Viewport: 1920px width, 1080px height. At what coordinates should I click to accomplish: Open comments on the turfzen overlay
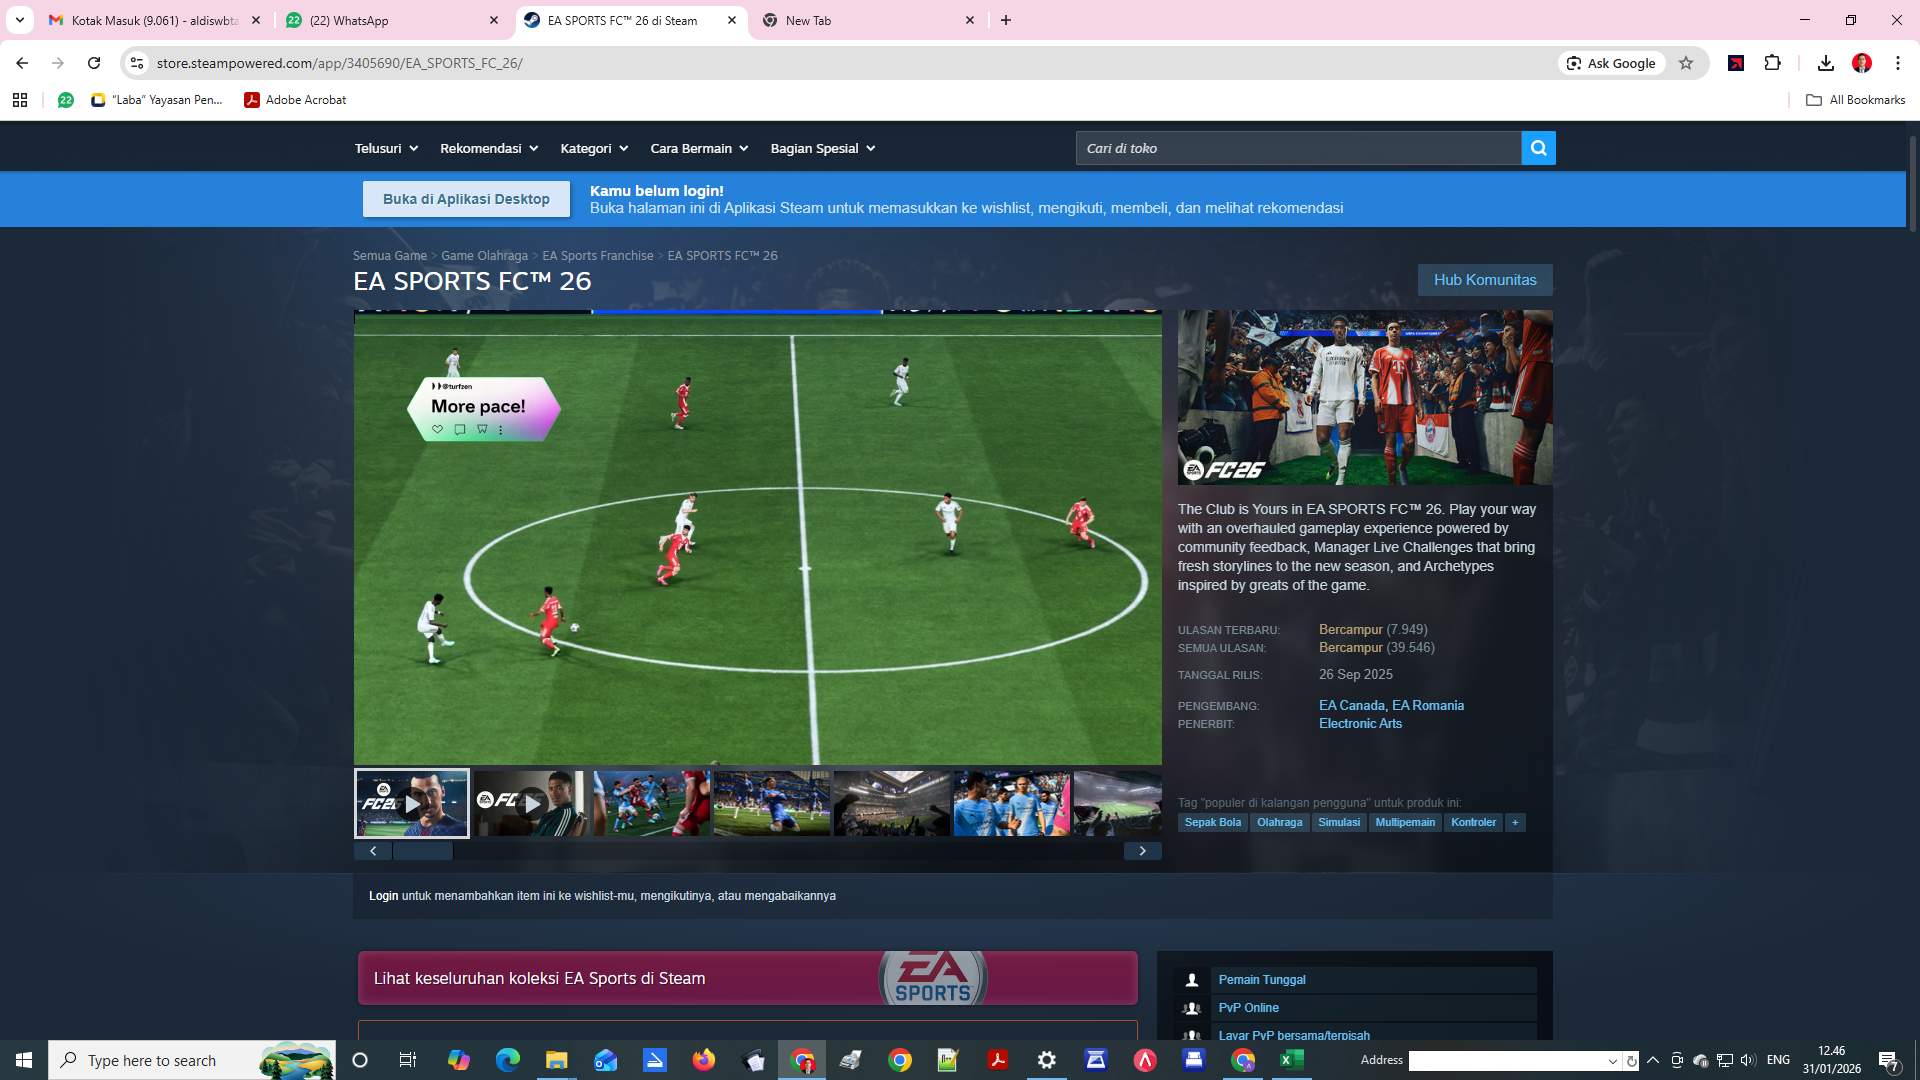point(460,429)
